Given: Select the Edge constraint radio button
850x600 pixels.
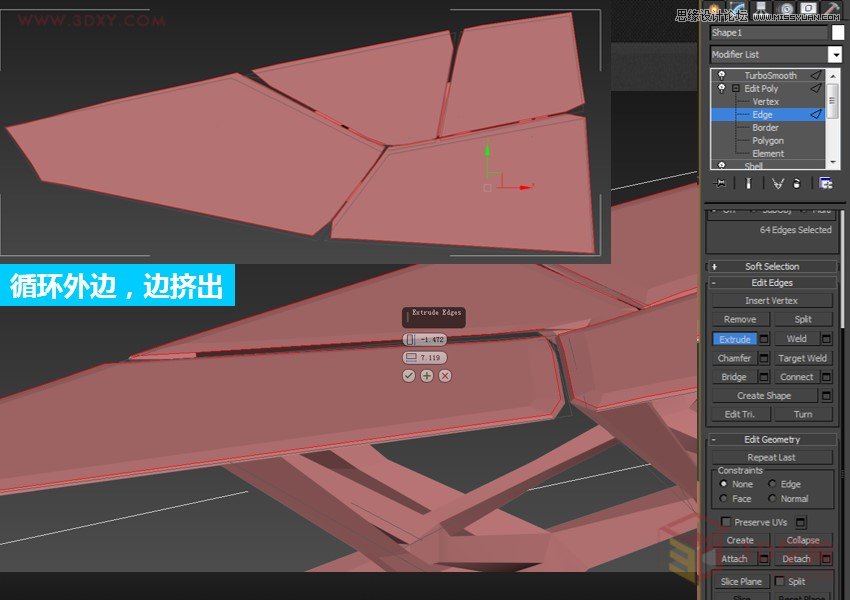Looking at the screenshot, I should pyautogui.click(x=772, y=484).
